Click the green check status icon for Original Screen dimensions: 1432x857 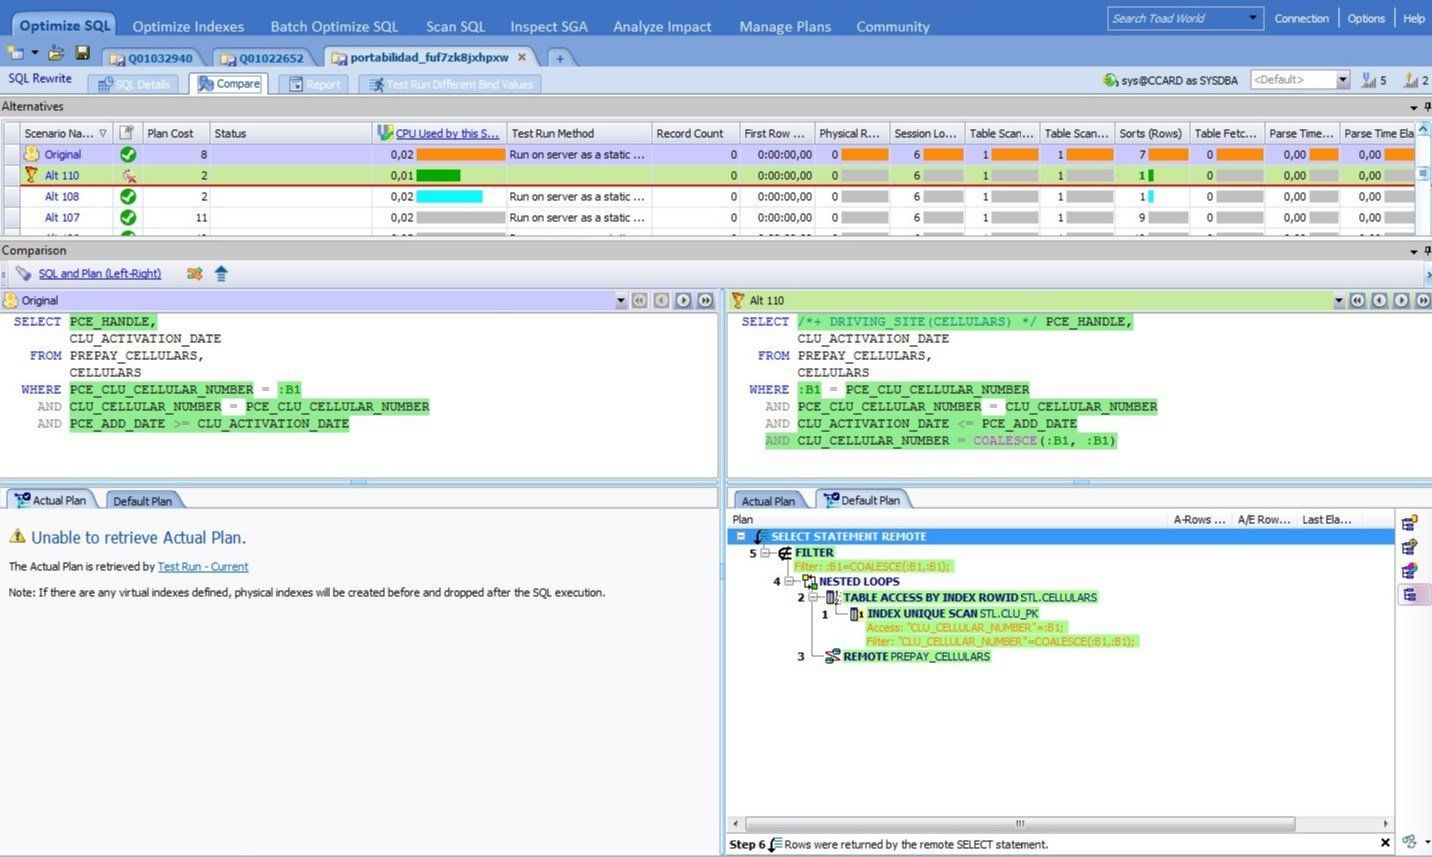(128, 154)
